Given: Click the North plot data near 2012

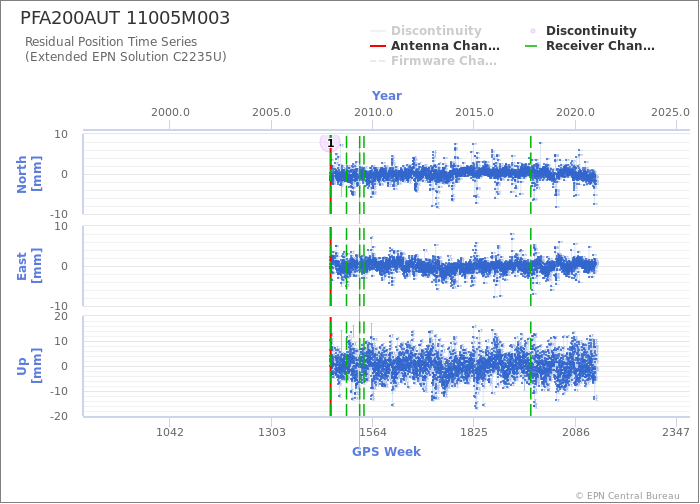Looking at the screenshot, I should 413,174.
